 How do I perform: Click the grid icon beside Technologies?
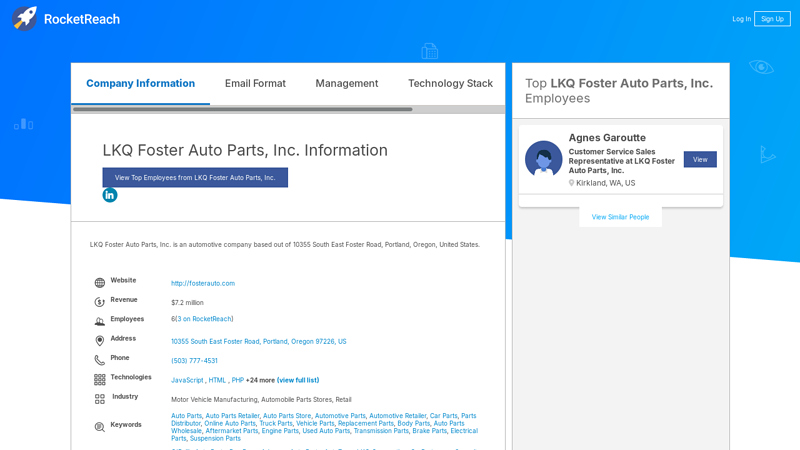coord(99,380)
